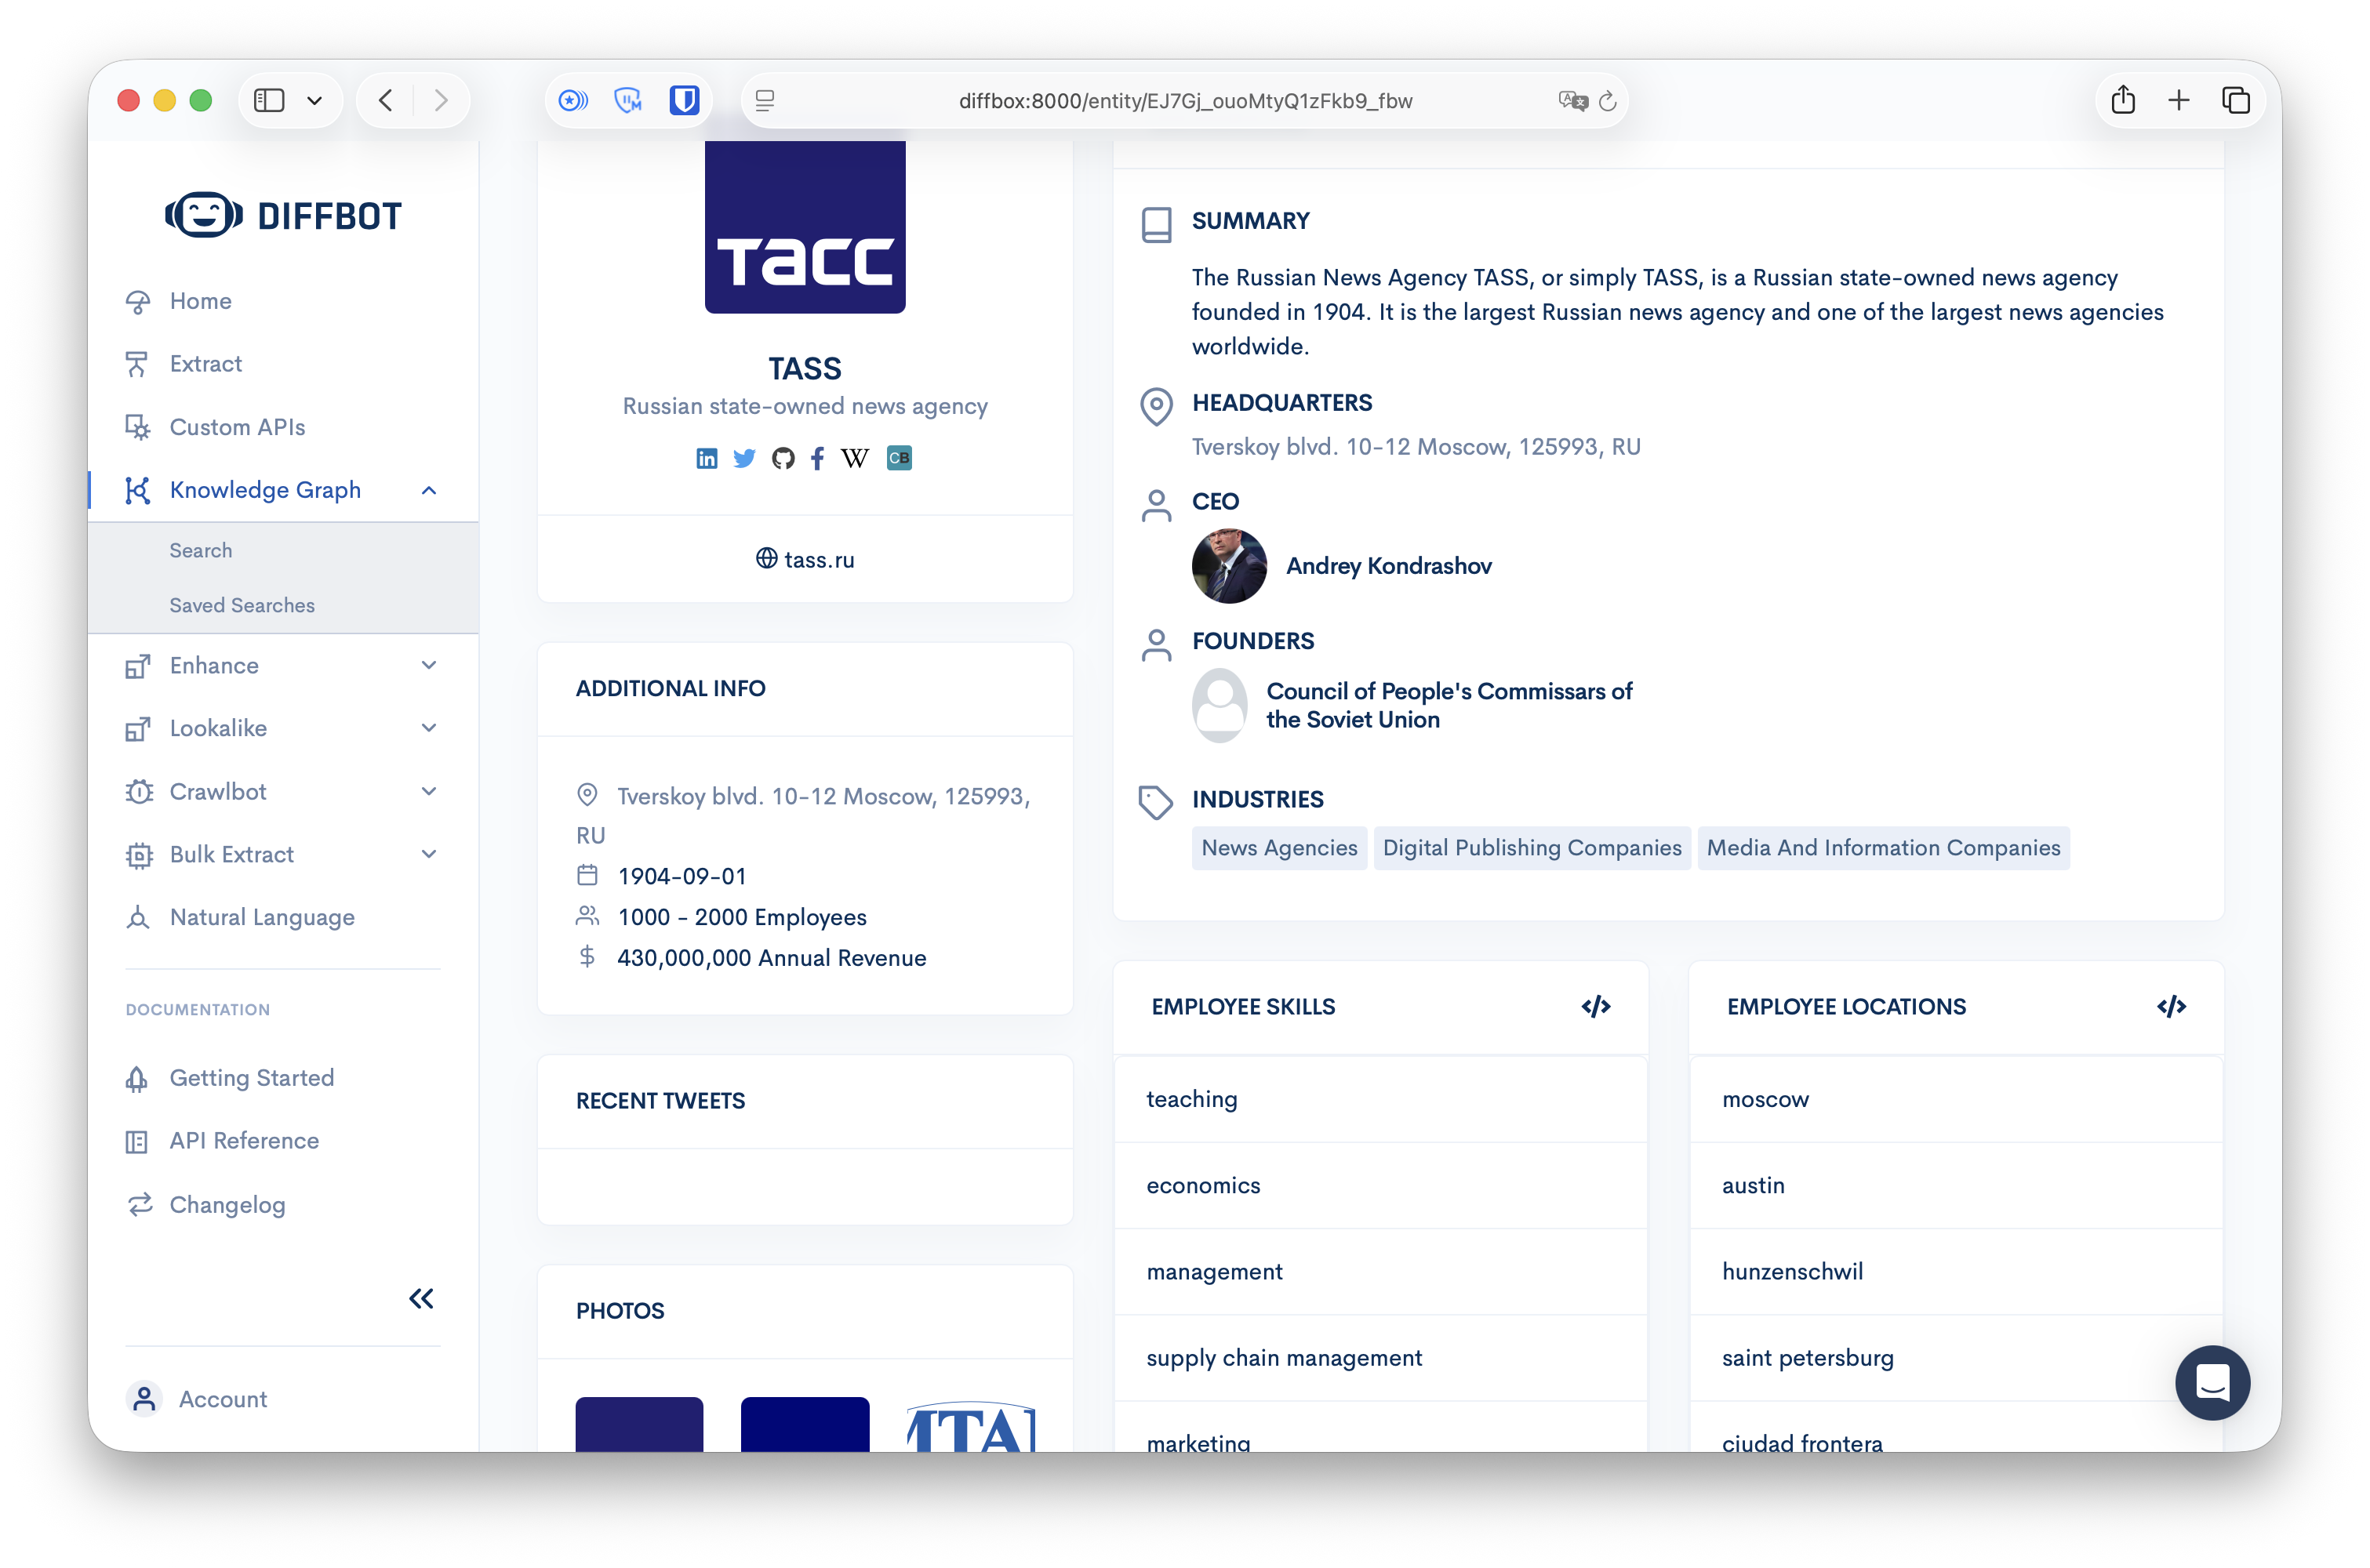Open the Safari share menu
This screenshot has height=1568, width=2370.
(2123, 100)
